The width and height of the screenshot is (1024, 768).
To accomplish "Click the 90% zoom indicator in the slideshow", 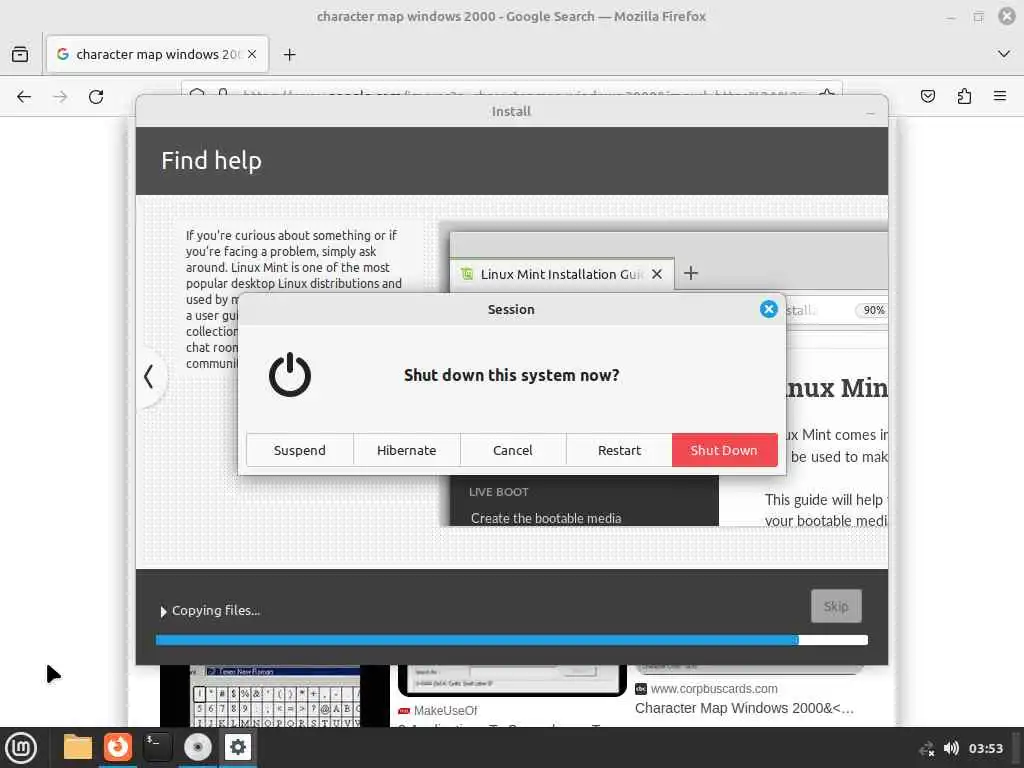I will click(873, 310).
